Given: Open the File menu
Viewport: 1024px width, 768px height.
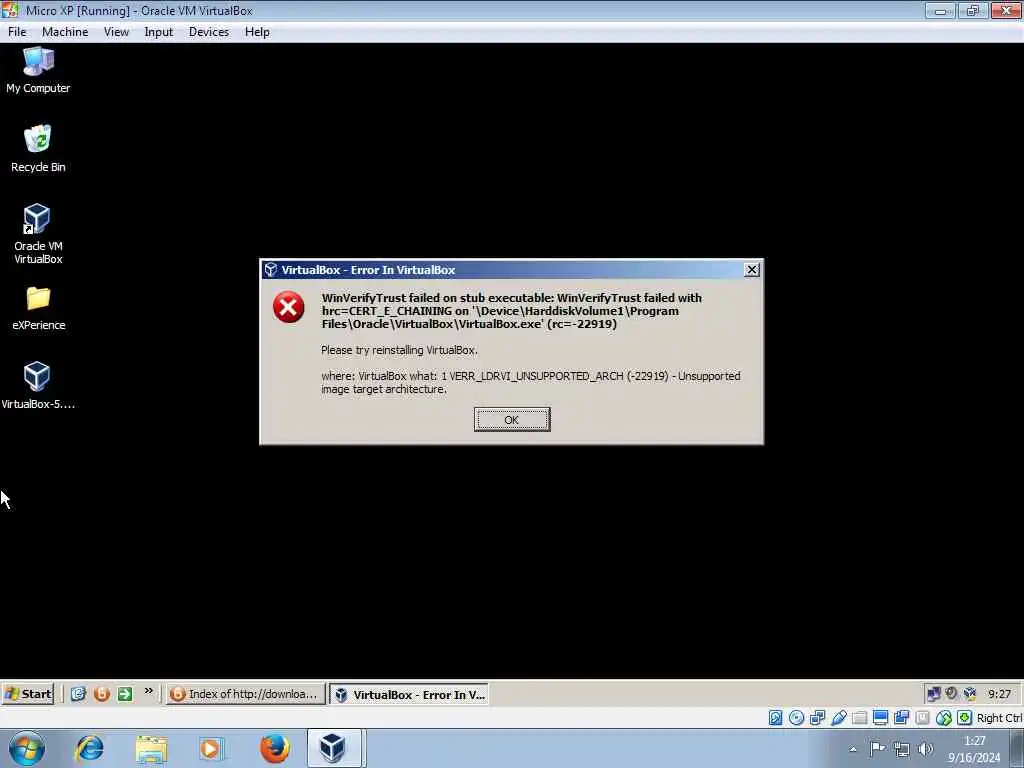Looking at the screenshot, I should tap(17, 32).
